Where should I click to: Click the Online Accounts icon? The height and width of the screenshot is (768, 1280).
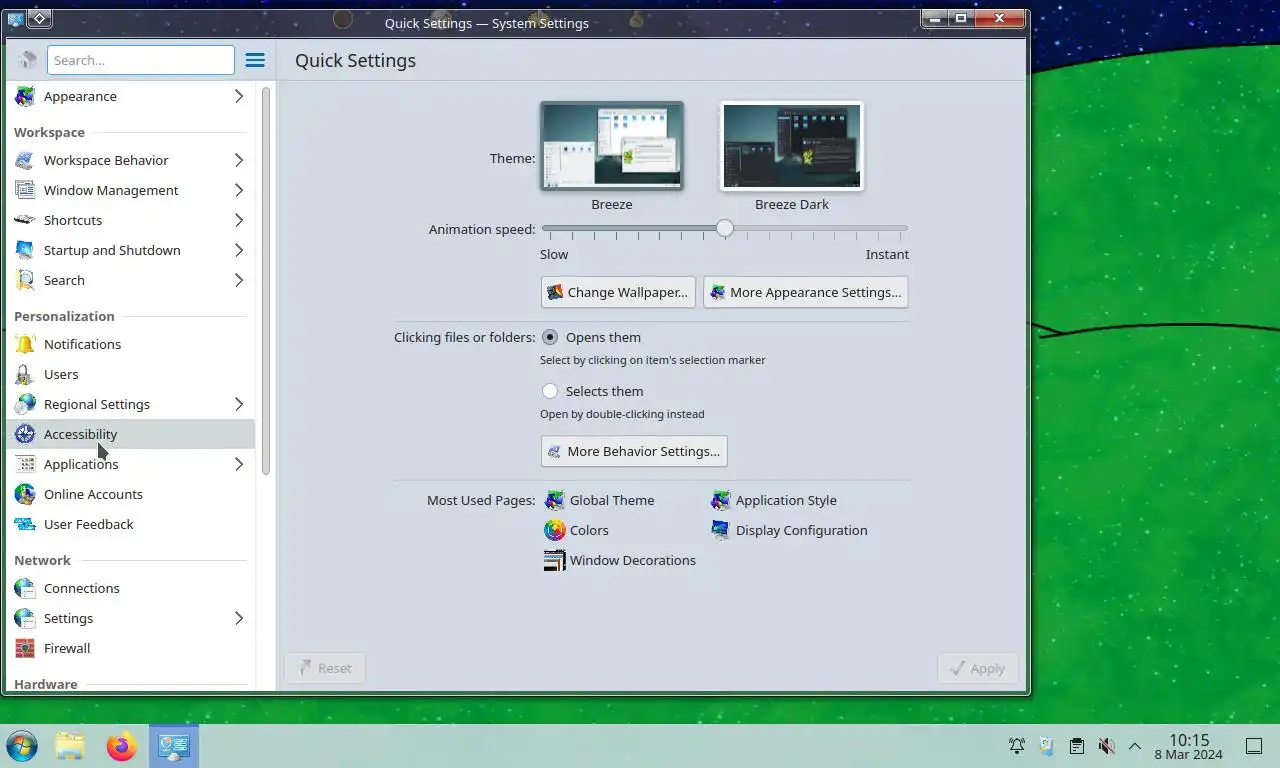[x=25, y=494]
